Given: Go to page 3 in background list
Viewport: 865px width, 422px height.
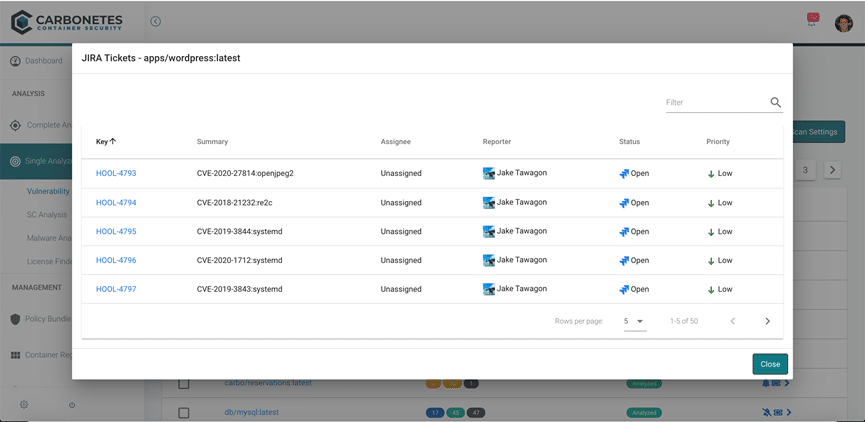Looking at the screenshot, I should coord(805,170).
